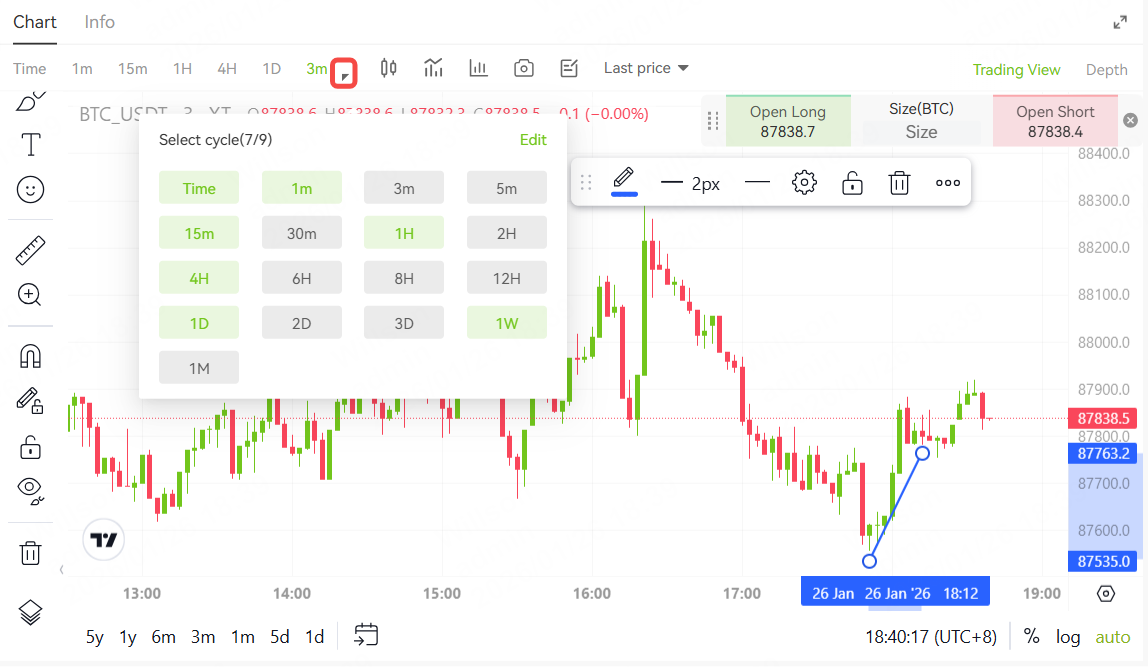Click the Size input field
Screen dimensions: 1148x667
pyautogui.click(x=921, y=132)
